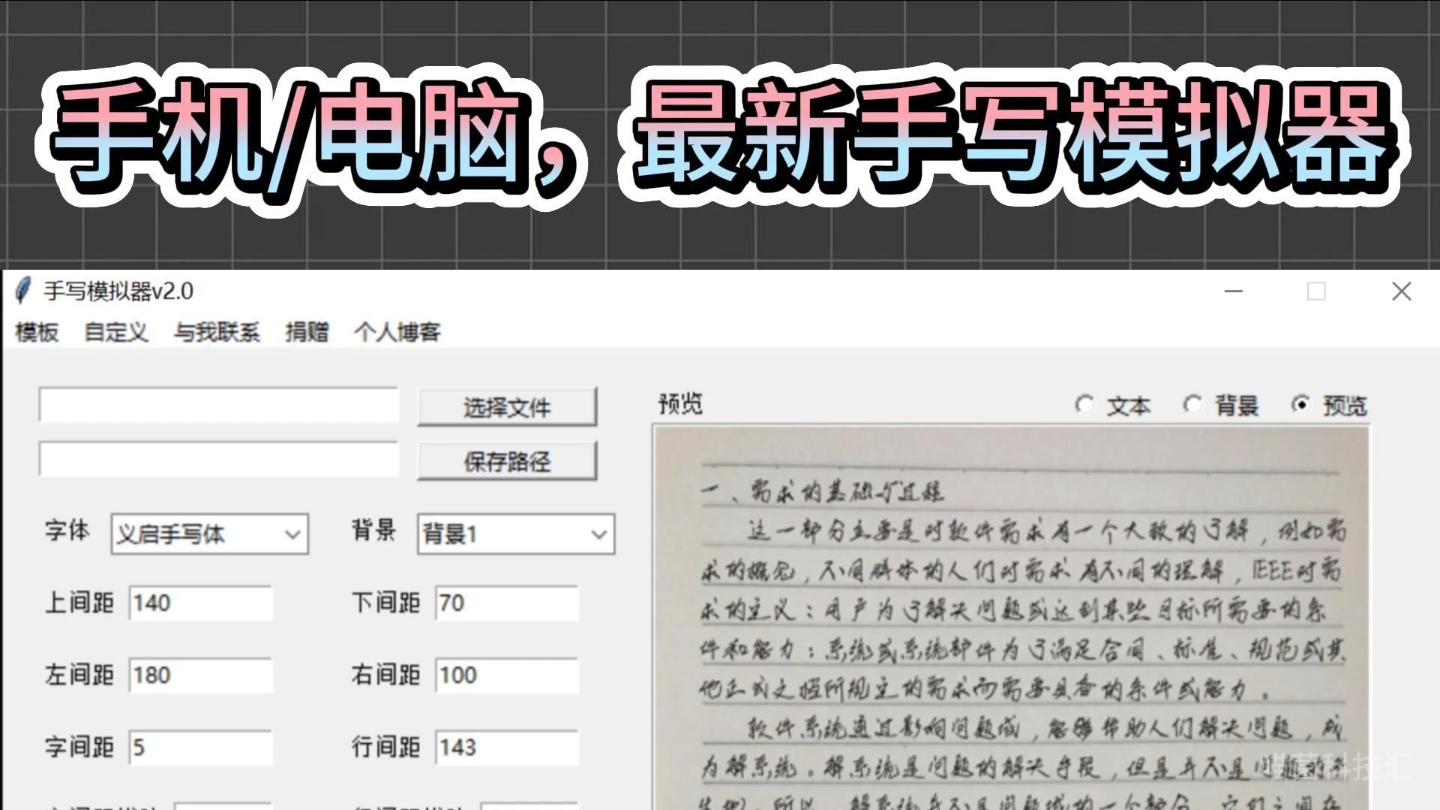Open the 与我联系 menu
Screen dimensions: 1440x810
click(217, 332)
